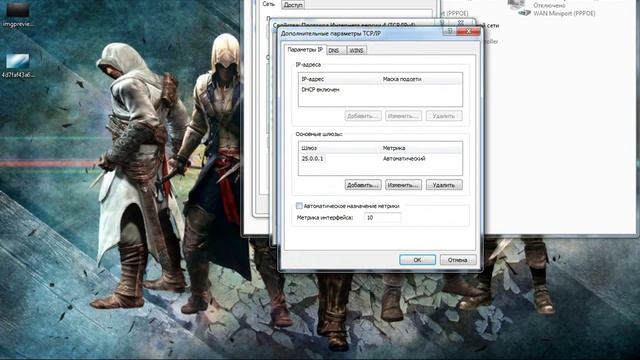The width and height of the screenshot is (640, 360).
Task: Click the Автоматический metric value
Action: click(x=404, y=159)
